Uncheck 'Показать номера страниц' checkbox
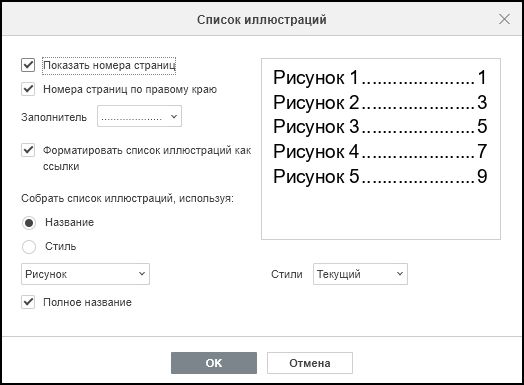The image size is (524, 385). pyautogui.click(x=28, y=65)
